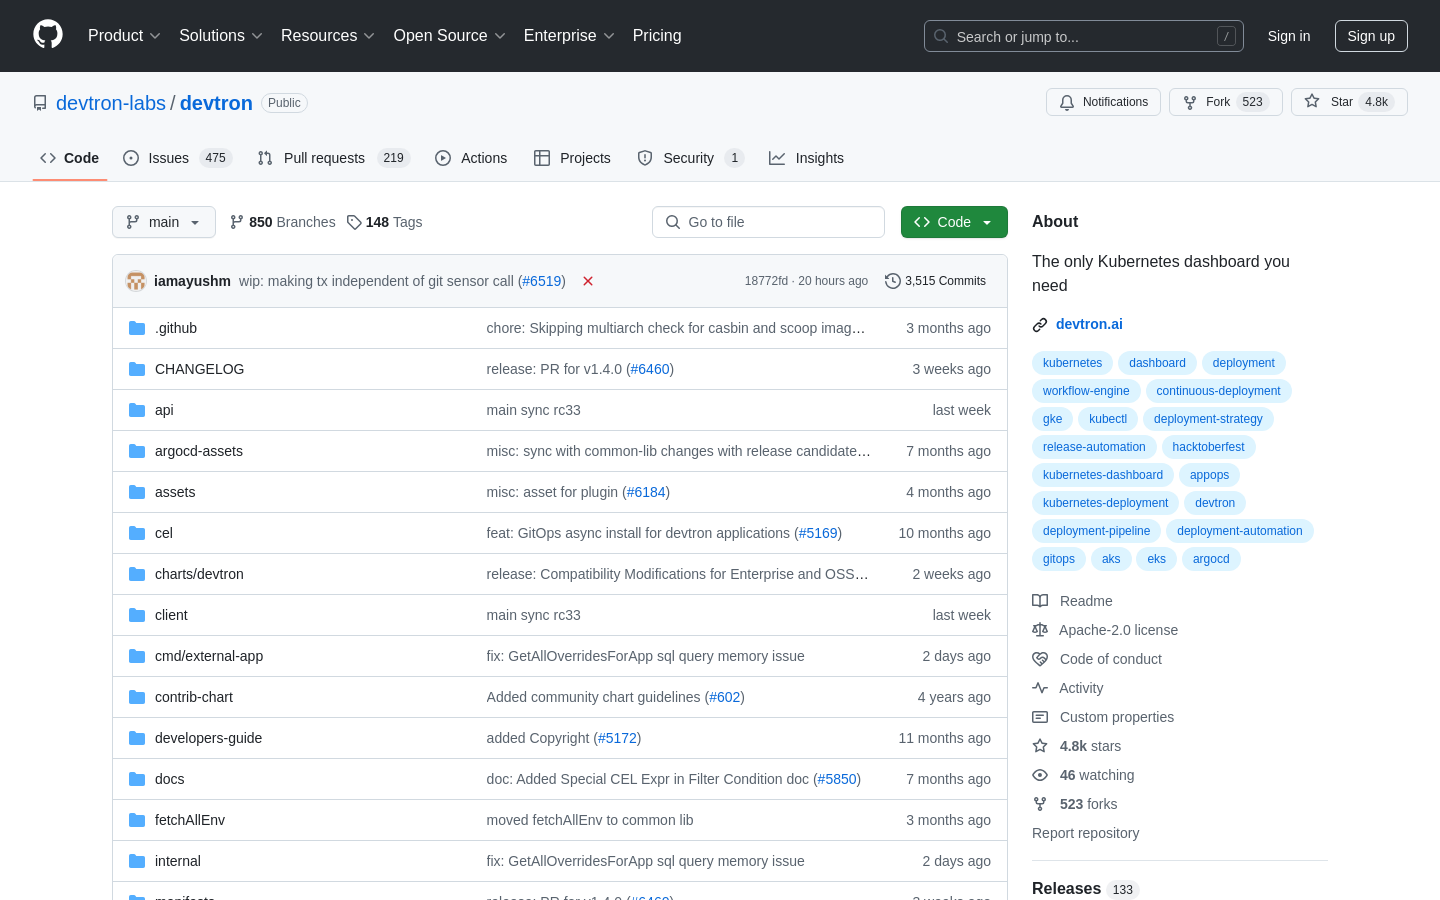Screen dimensions: 1440x900
Task: Open the argocd-assets folder
Action: tap(199, 451)
